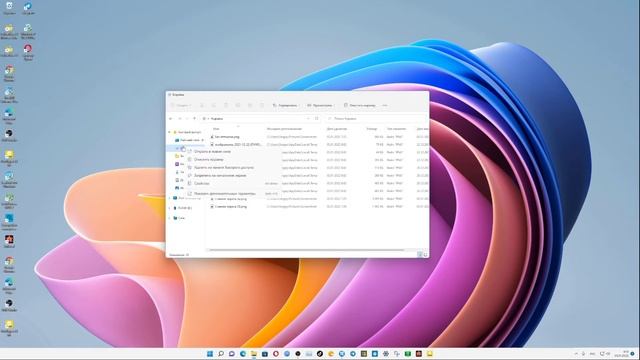The width and height of the screenshot is (640, 360).
Task: Click Очистить корзину toolbar button
Action: tap(360, 105)
